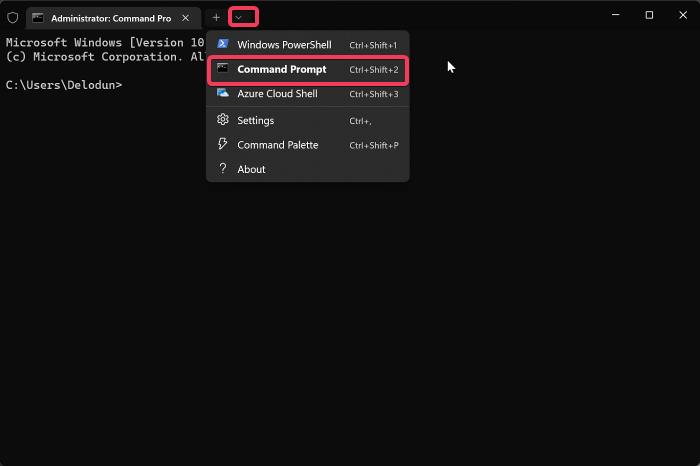The width and height of the screenshot is (700, 466).
Task: Click the Settings gear icon
Action: pyautogui.click(x=222, y=120)
